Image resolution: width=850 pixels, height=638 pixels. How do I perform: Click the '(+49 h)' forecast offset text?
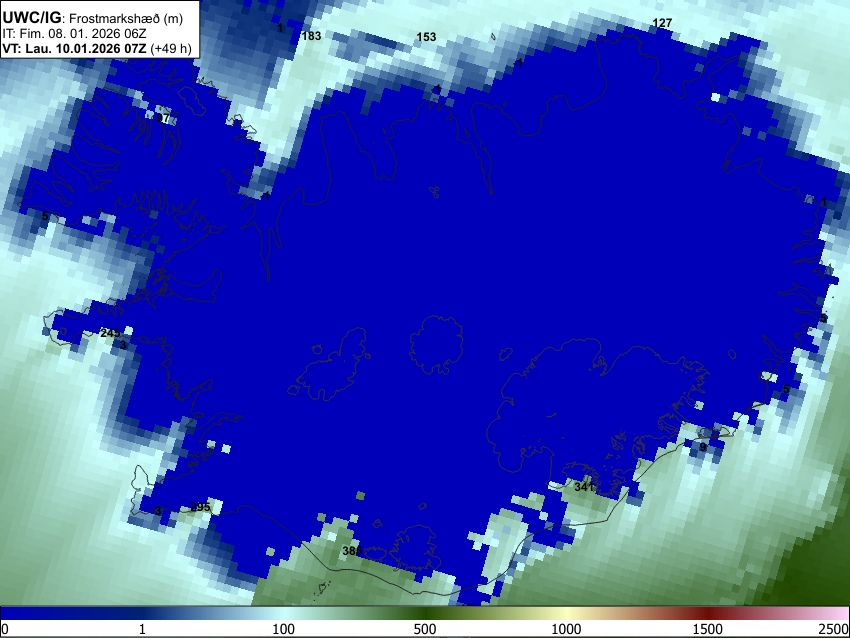pyautogui.click(x=170, y=49)
